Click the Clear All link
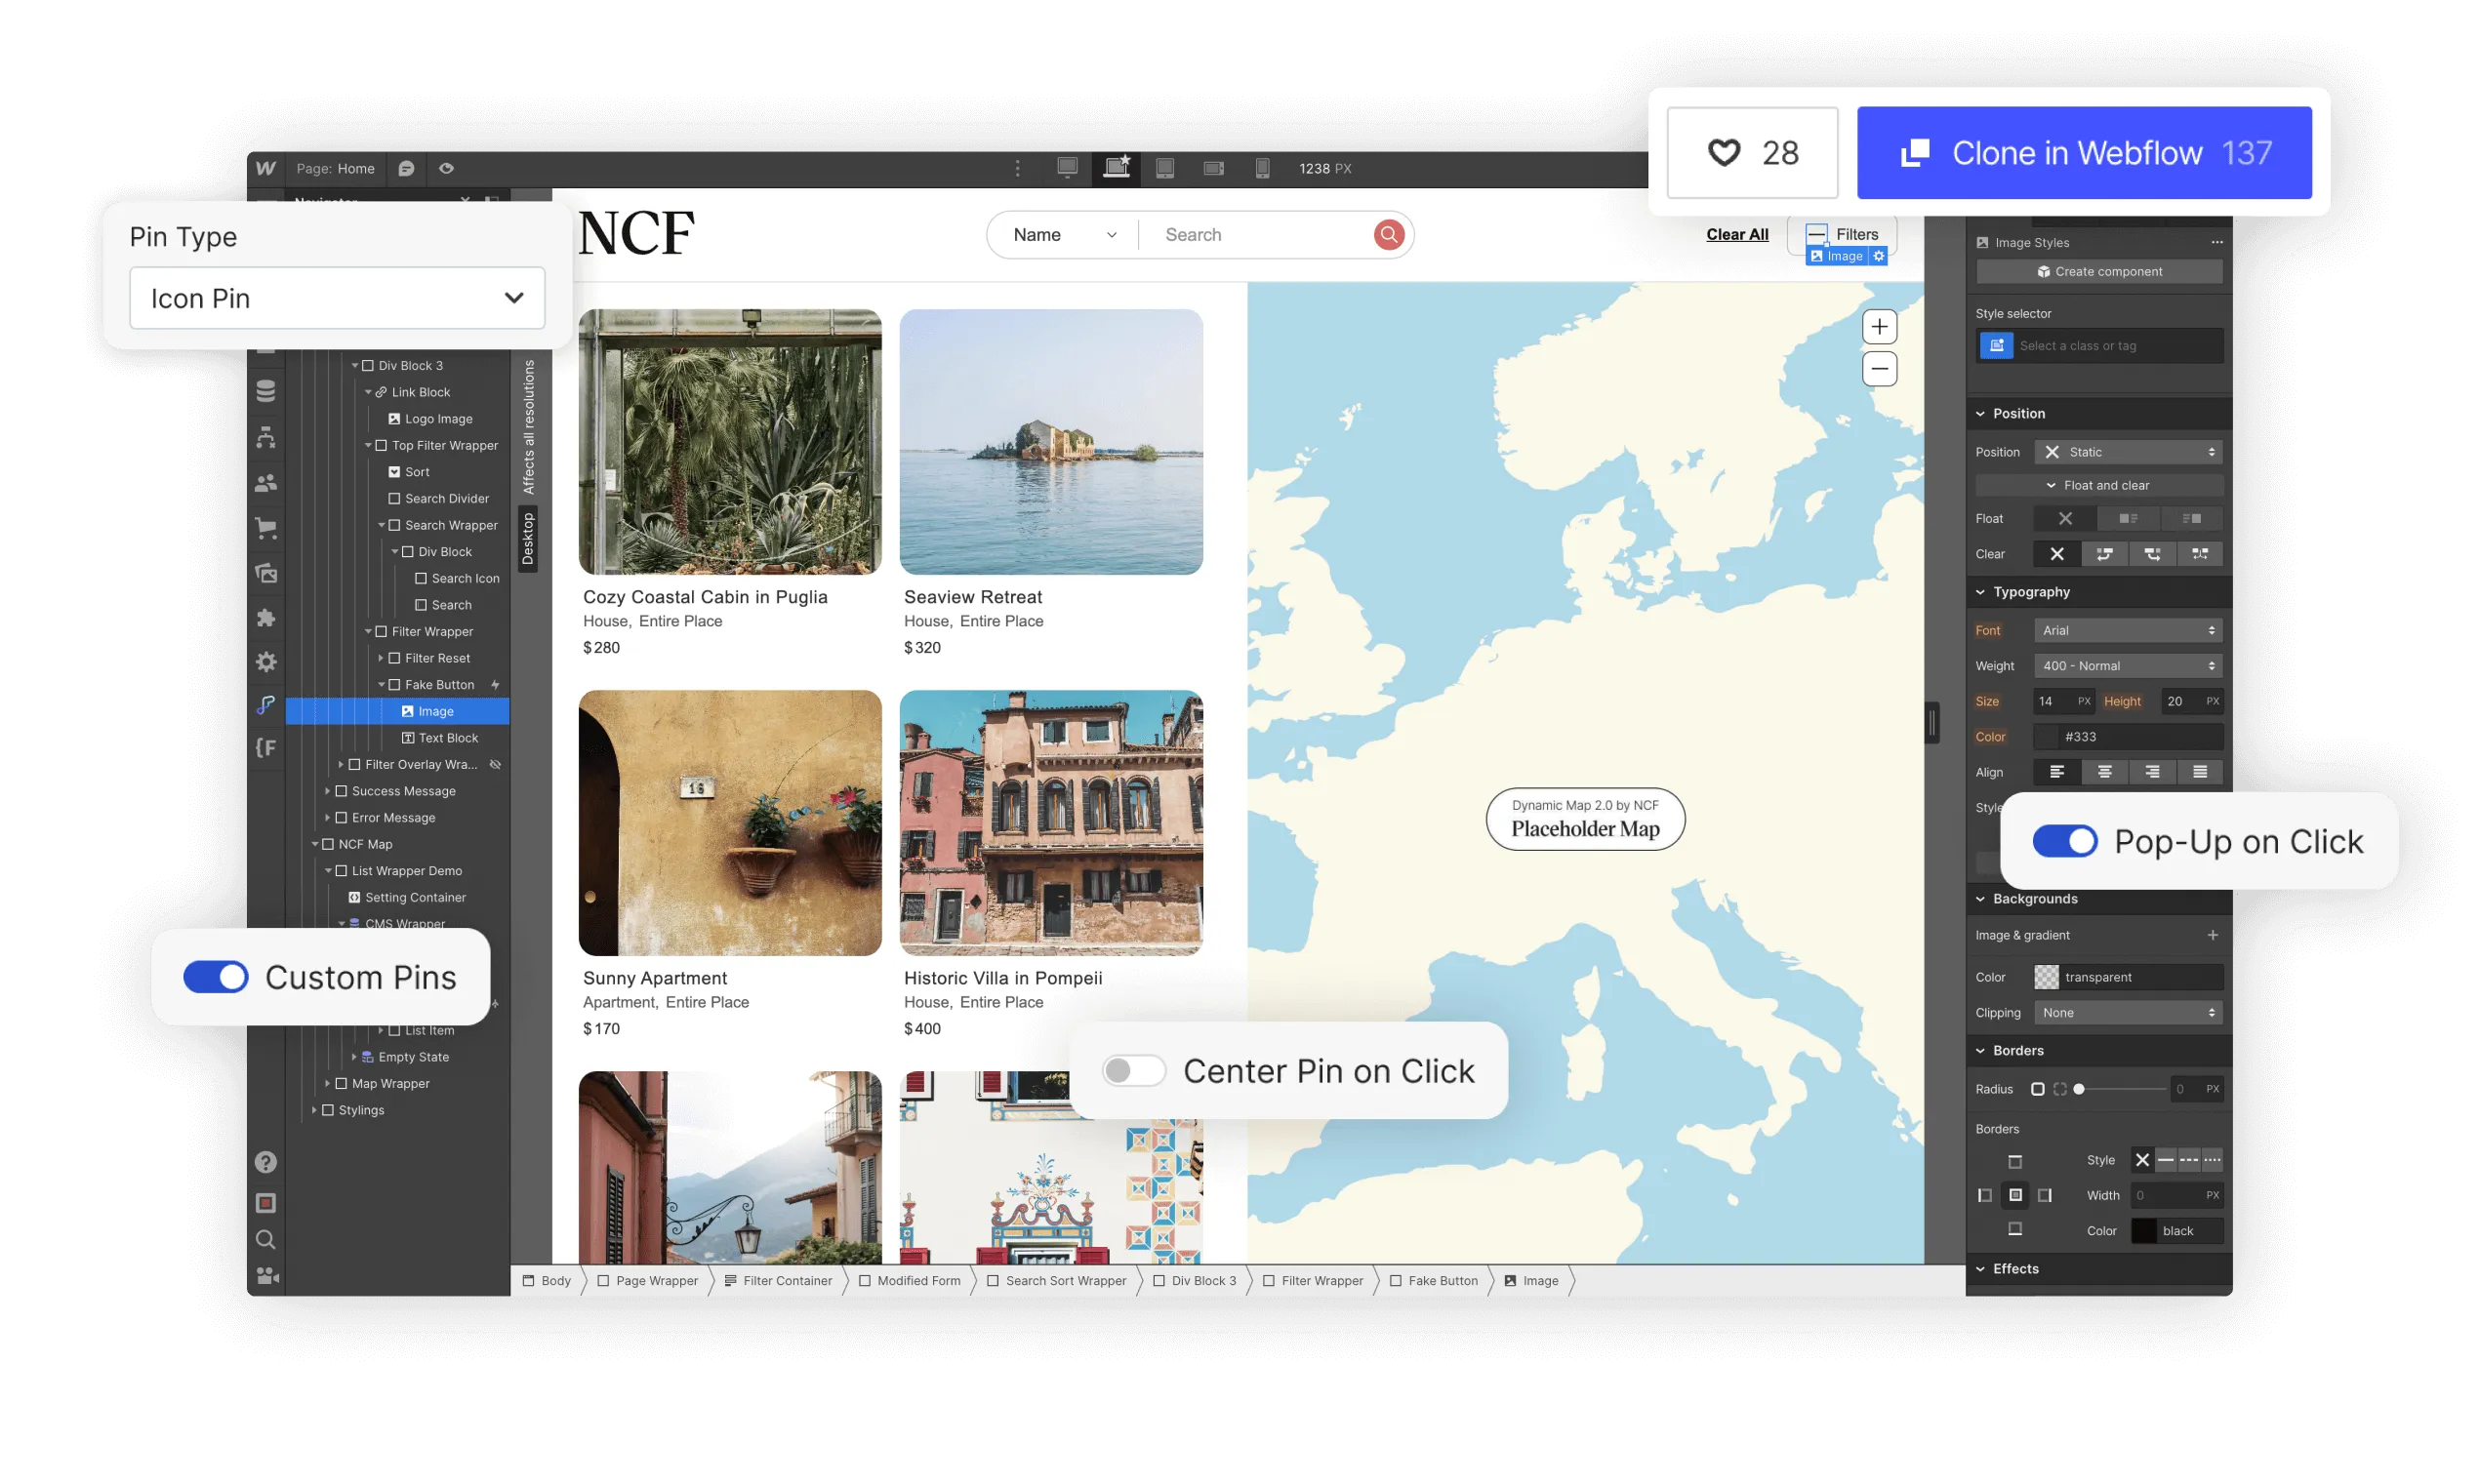Viewport: 2480px width, 1484px height. [1737, 234]
